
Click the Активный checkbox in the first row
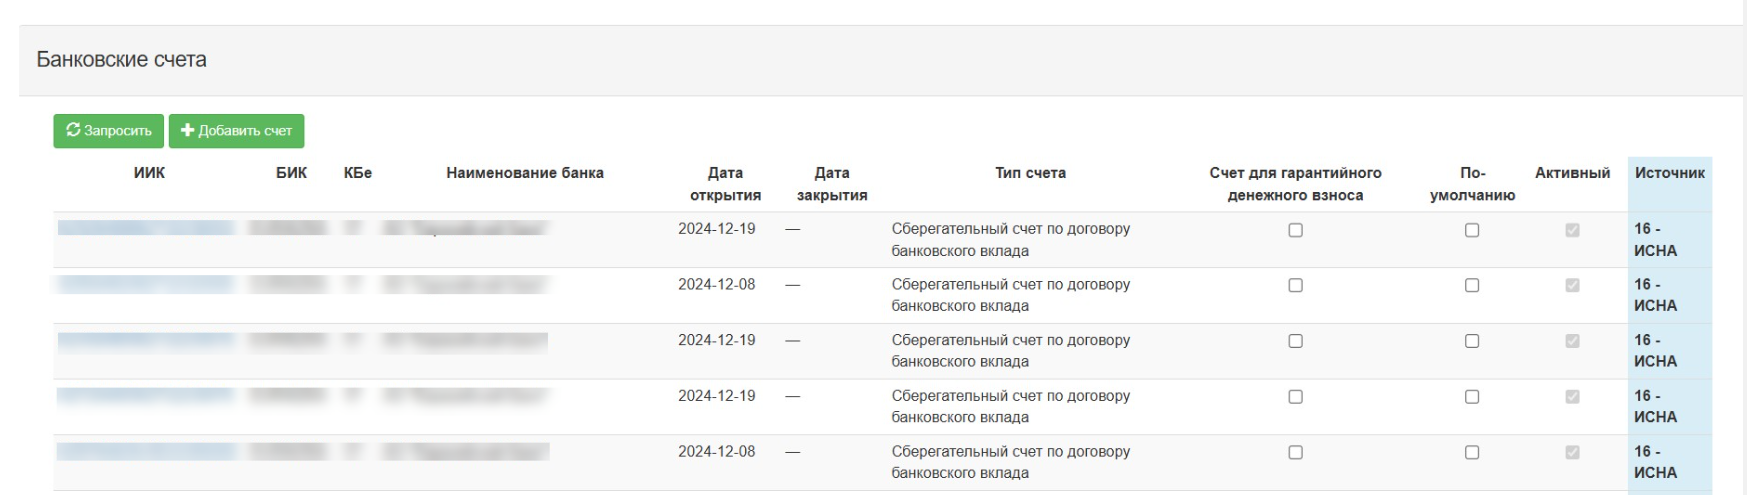(x=1572, y=230)
